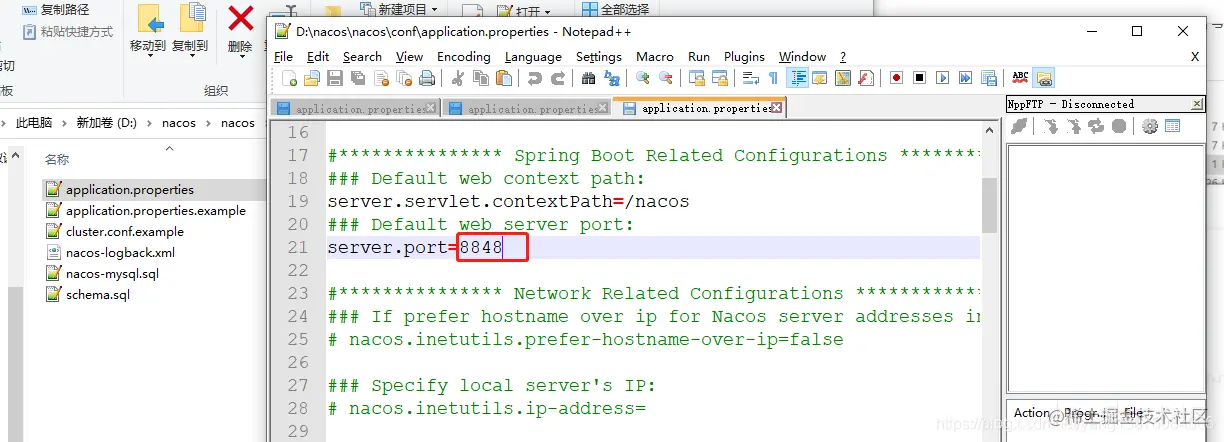Viewport: 1224px width, 442px height.
Task: Toggle the NppFTP window toolbar icon
Action: [1045, 78]
